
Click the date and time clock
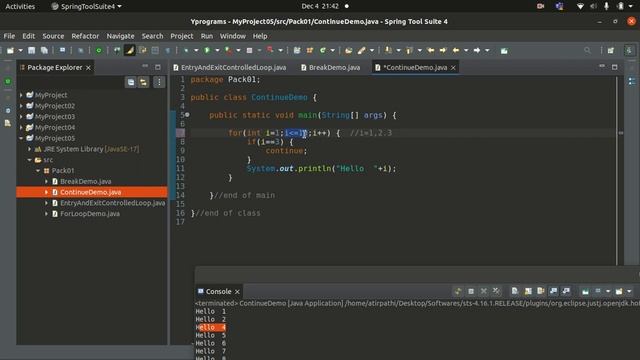point(320,6)
